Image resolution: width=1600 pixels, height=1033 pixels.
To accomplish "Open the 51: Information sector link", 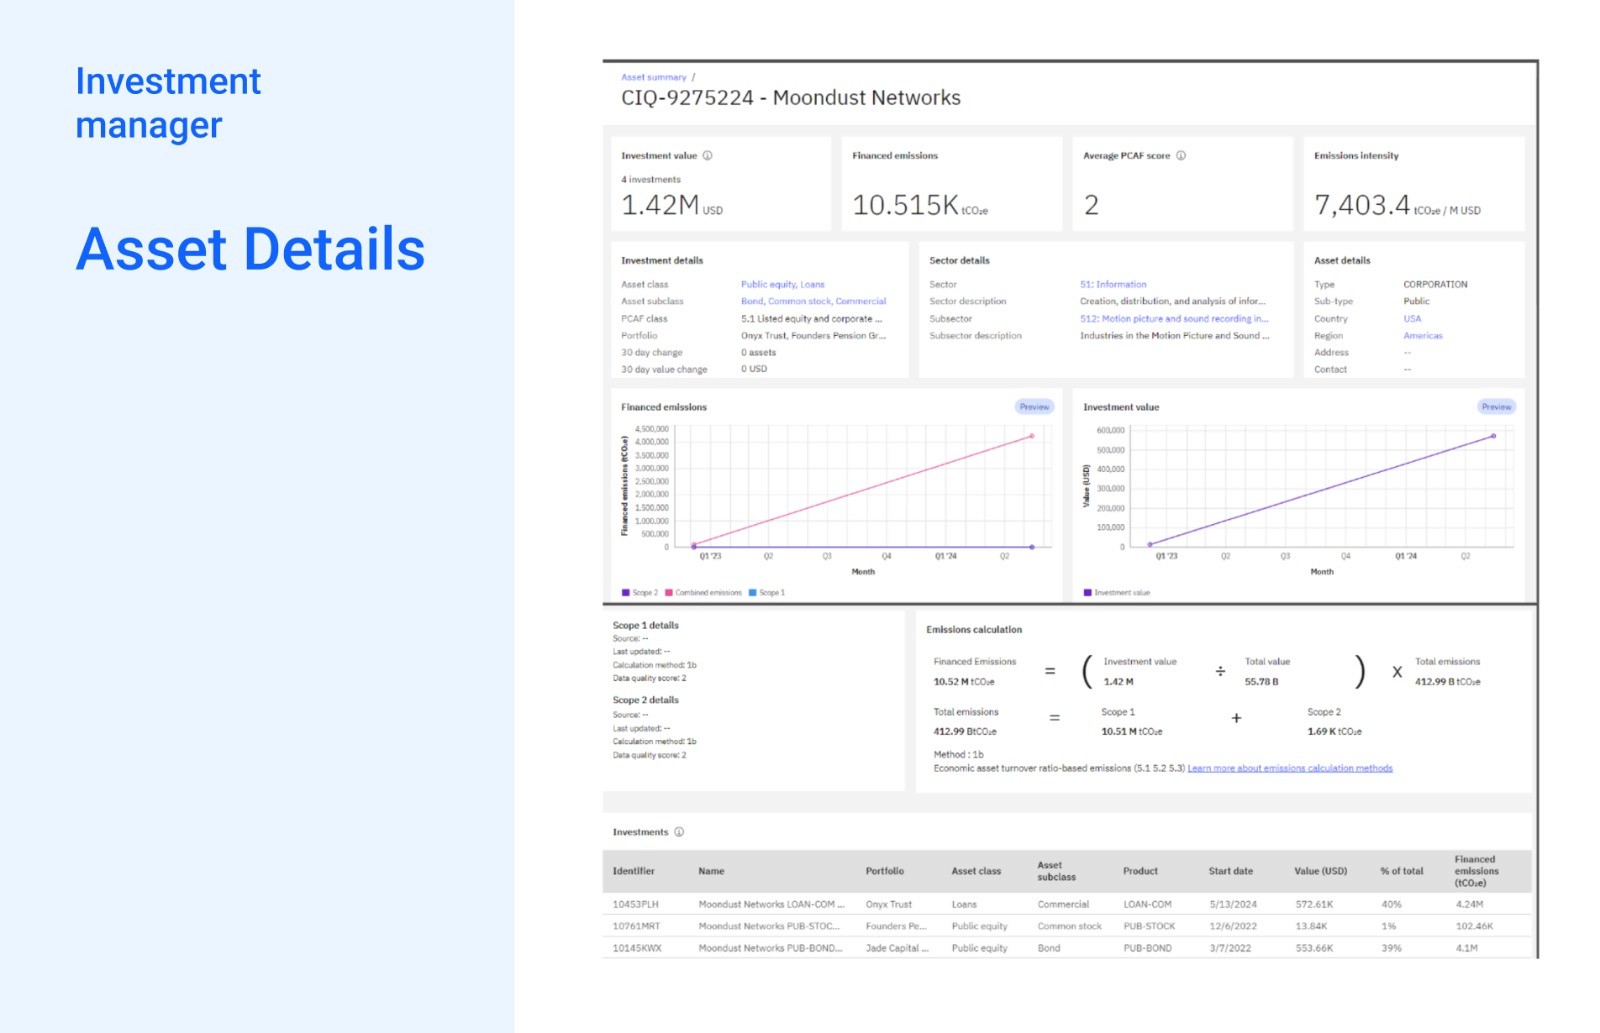I will [x=1113, y=285].
